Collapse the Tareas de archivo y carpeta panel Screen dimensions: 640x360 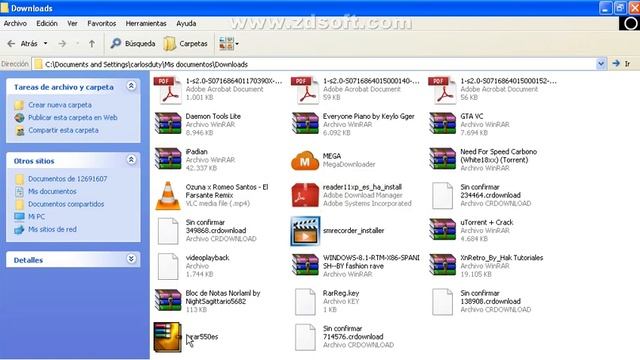(x=131, y=86)
